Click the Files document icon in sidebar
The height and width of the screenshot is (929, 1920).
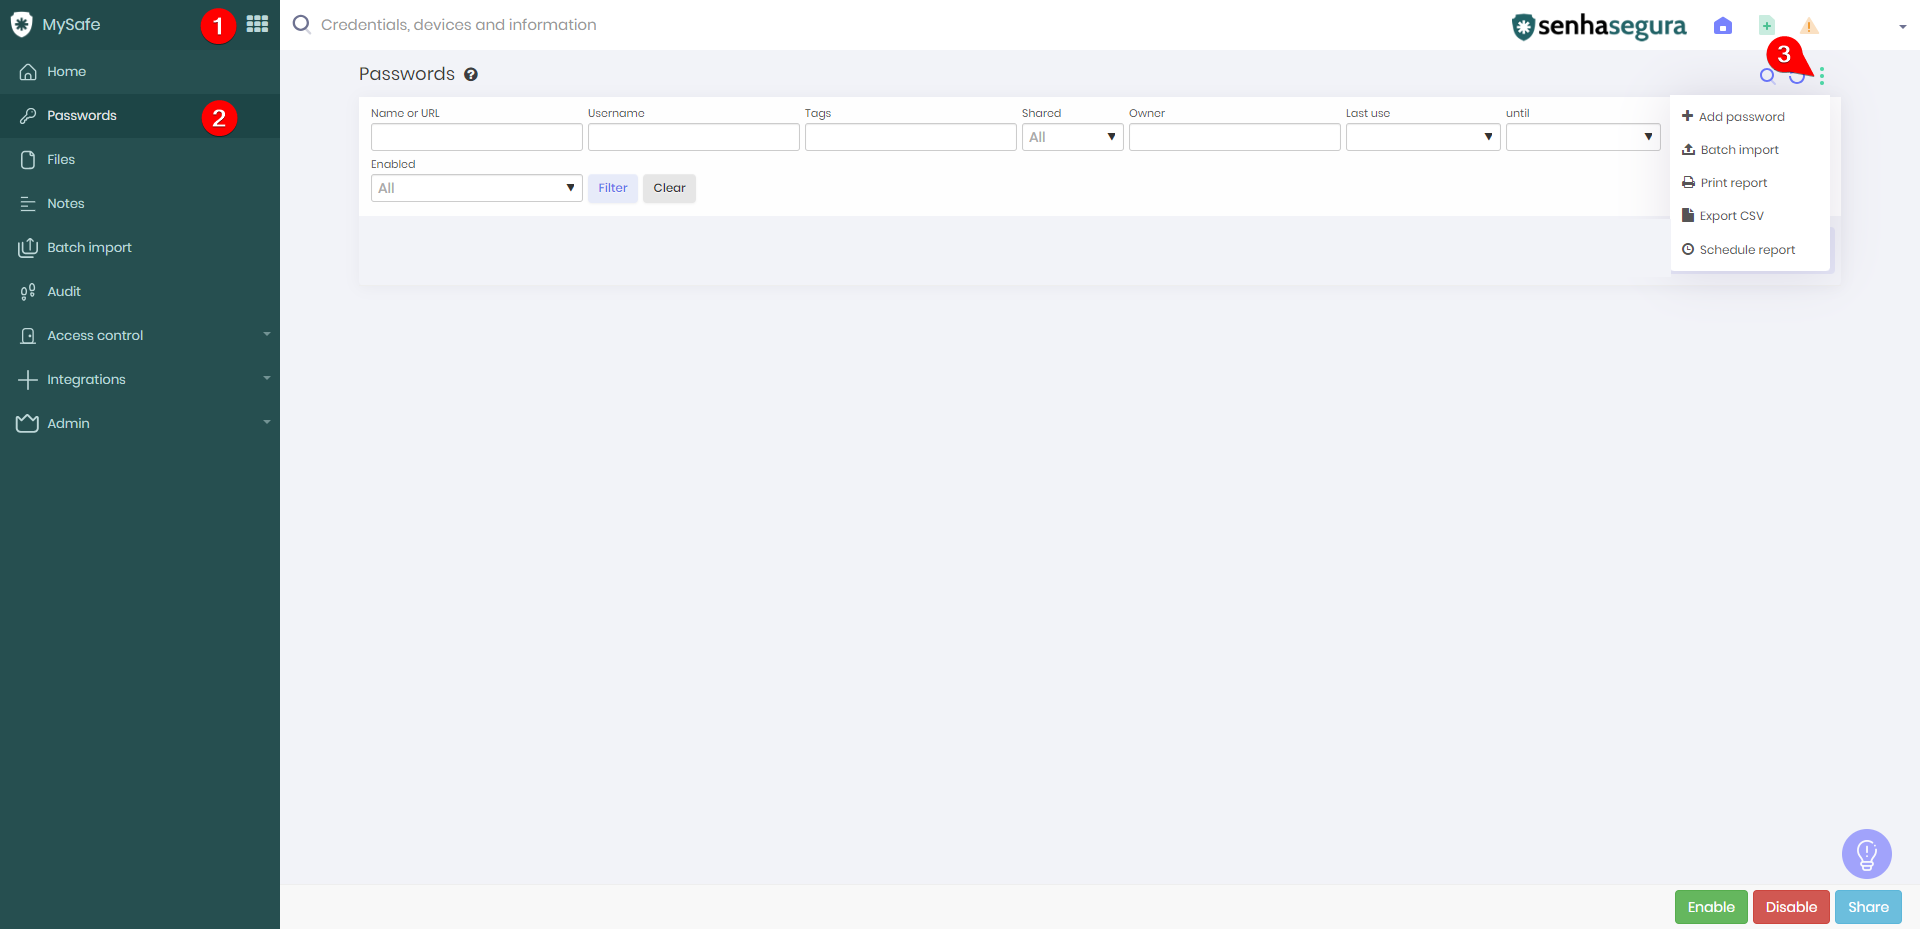point(28,160)
